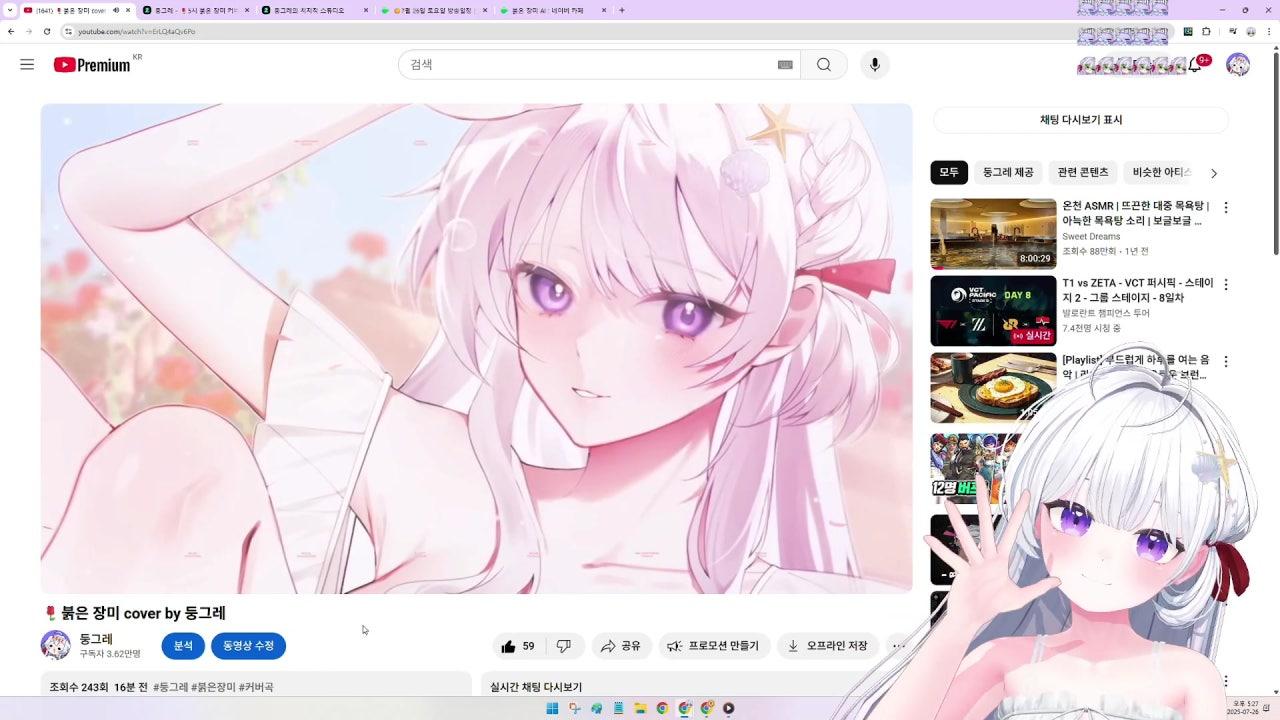
Task: Go to YouTube Premium home logo
Action: (92, 65)
